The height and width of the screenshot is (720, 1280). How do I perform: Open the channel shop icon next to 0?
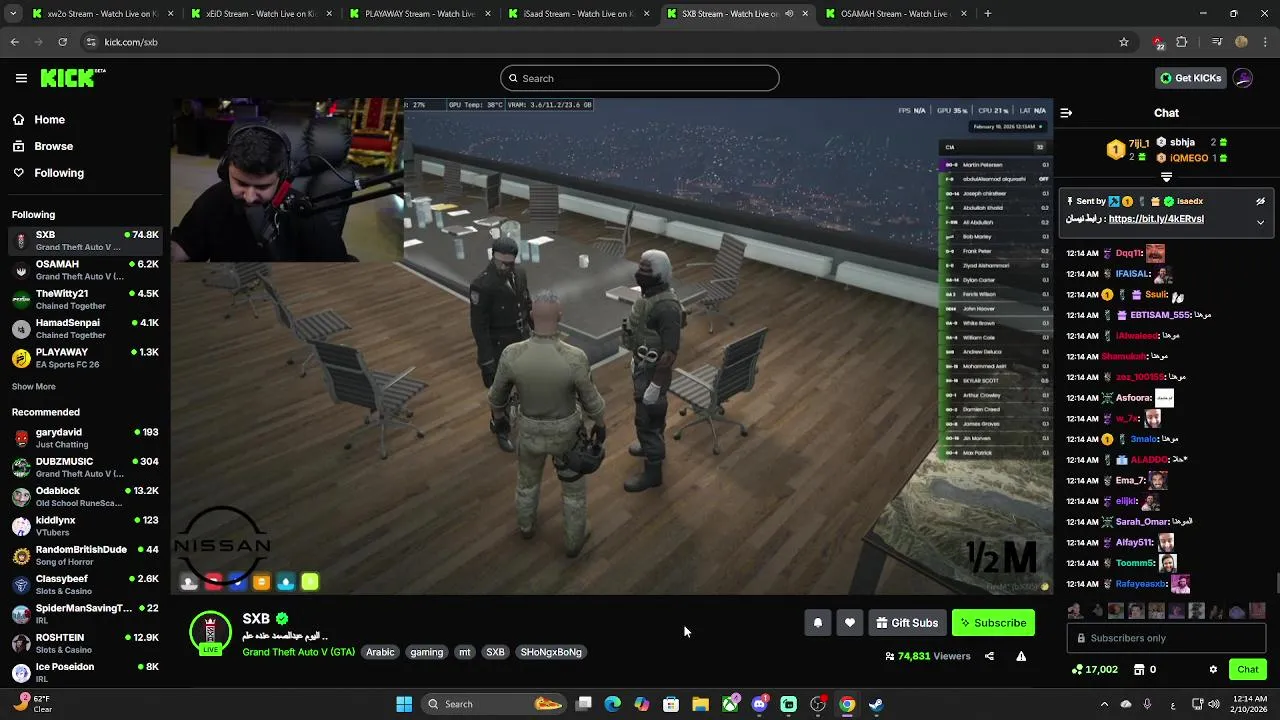click(x=1139, y=669)
